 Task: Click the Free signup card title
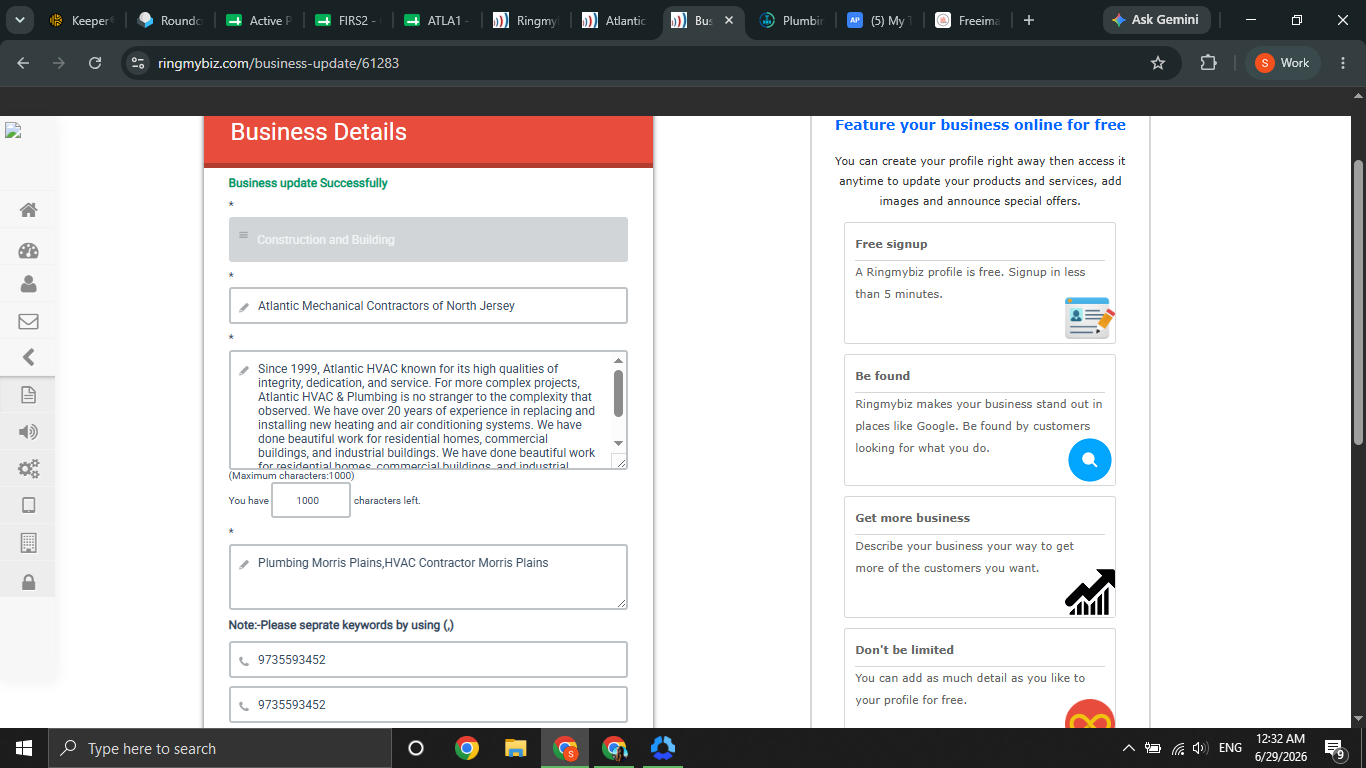coord(891,244)
